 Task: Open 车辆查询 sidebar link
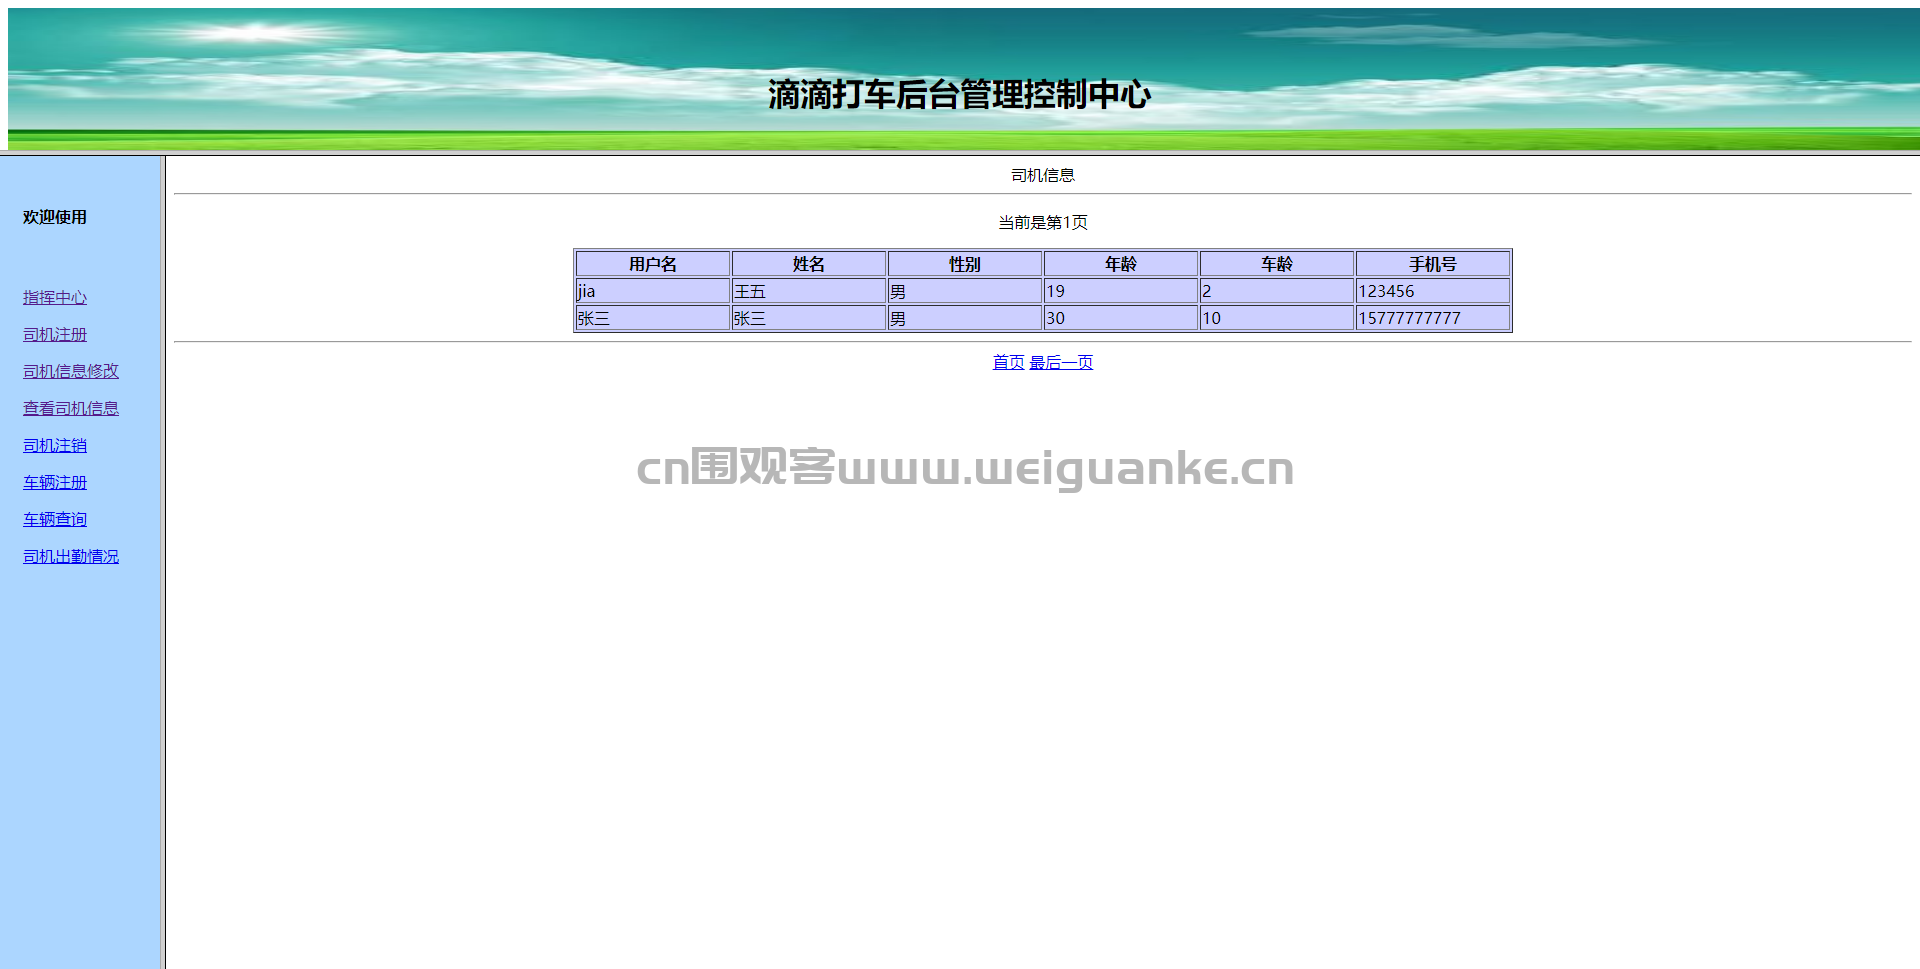(55, 520)
